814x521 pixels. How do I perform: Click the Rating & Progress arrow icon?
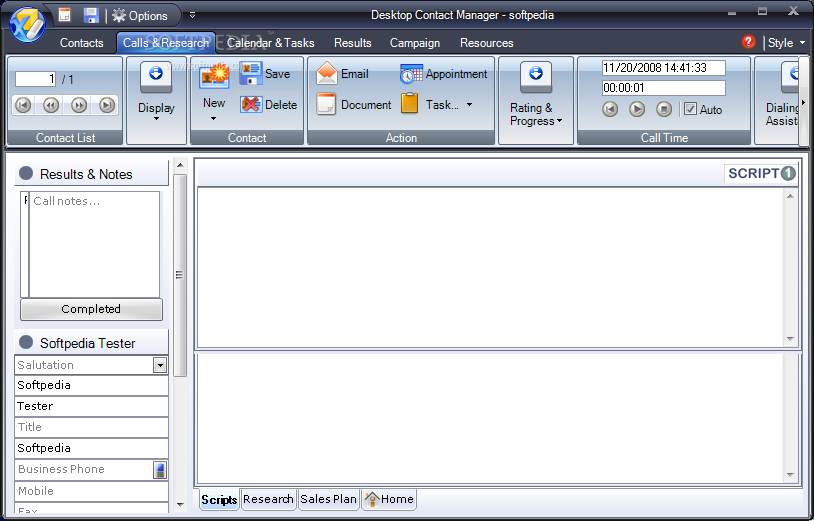tap(536, 76)
